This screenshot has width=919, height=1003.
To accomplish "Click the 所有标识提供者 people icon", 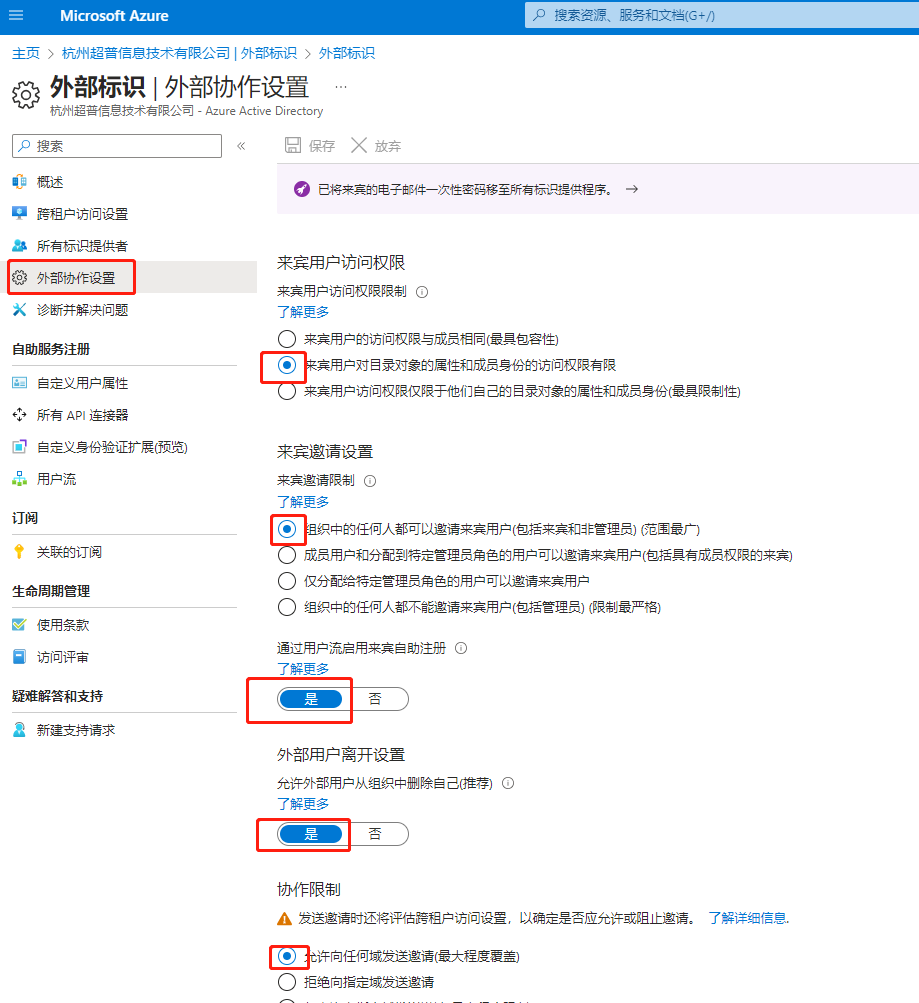I will (19, 246).
